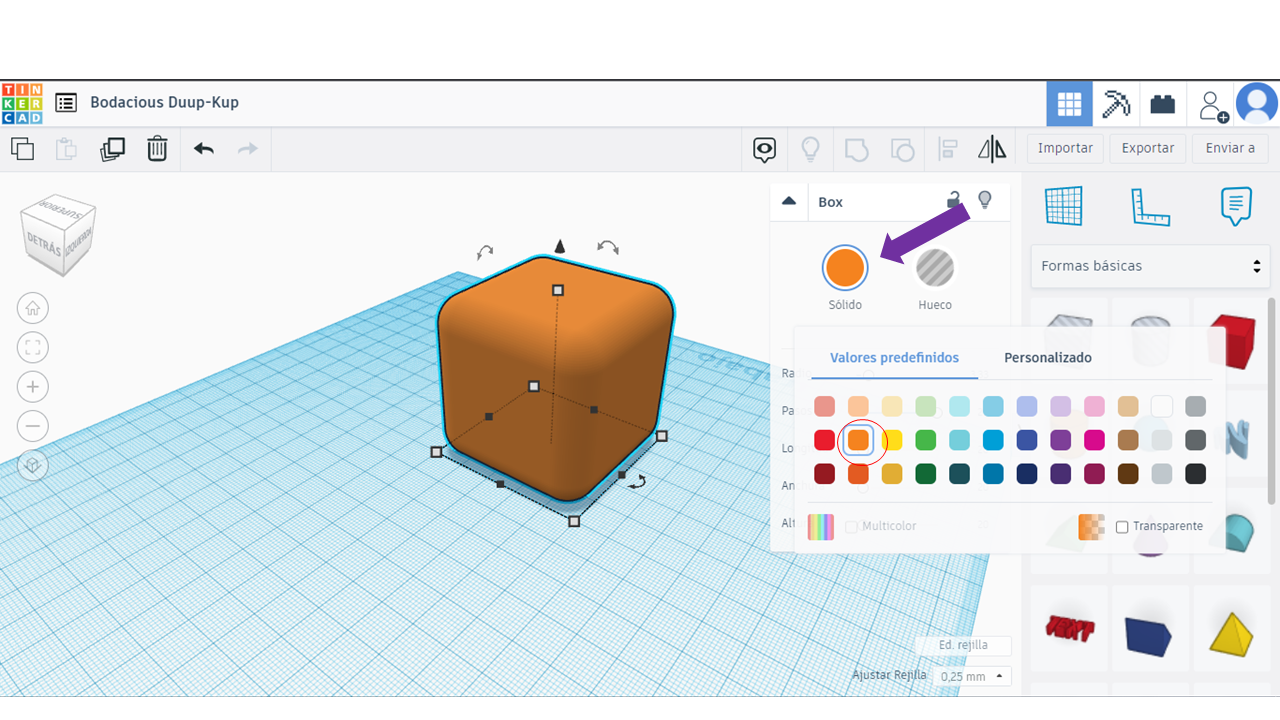
Task: Choose the Sólido orange circle
Action: (845, 268)
